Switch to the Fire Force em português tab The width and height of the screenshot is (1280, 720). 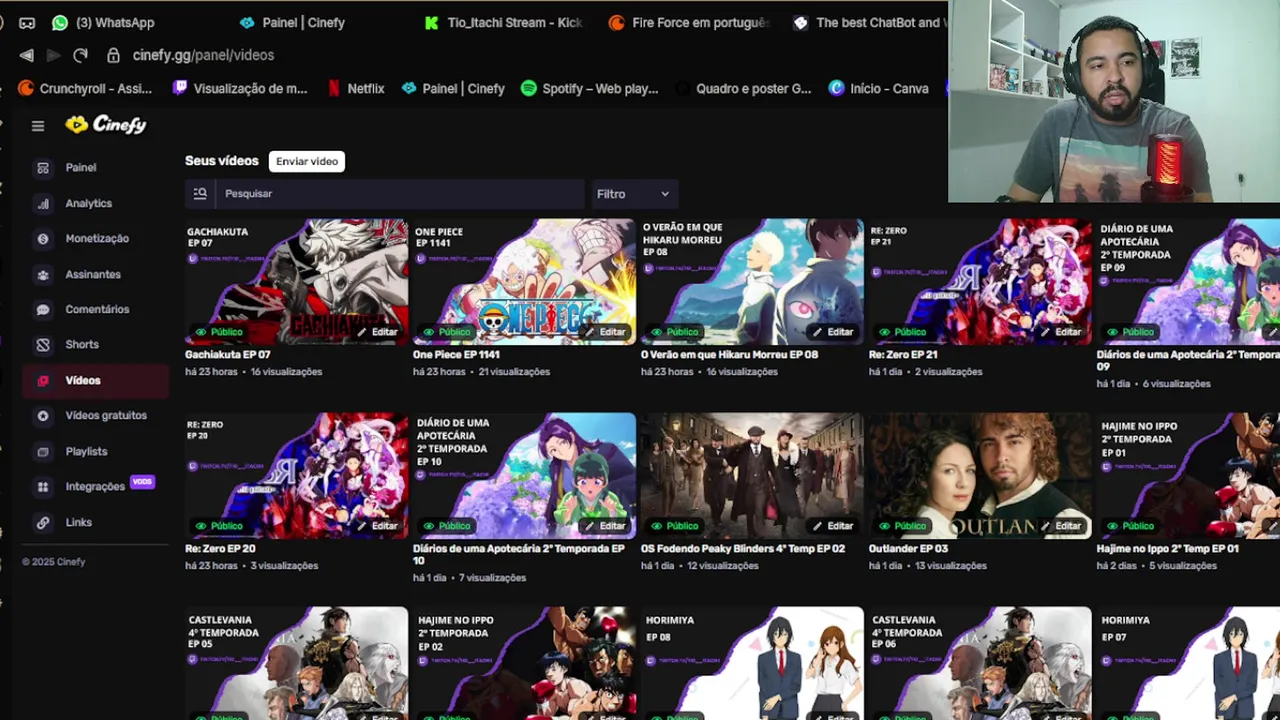click(689, 22)
